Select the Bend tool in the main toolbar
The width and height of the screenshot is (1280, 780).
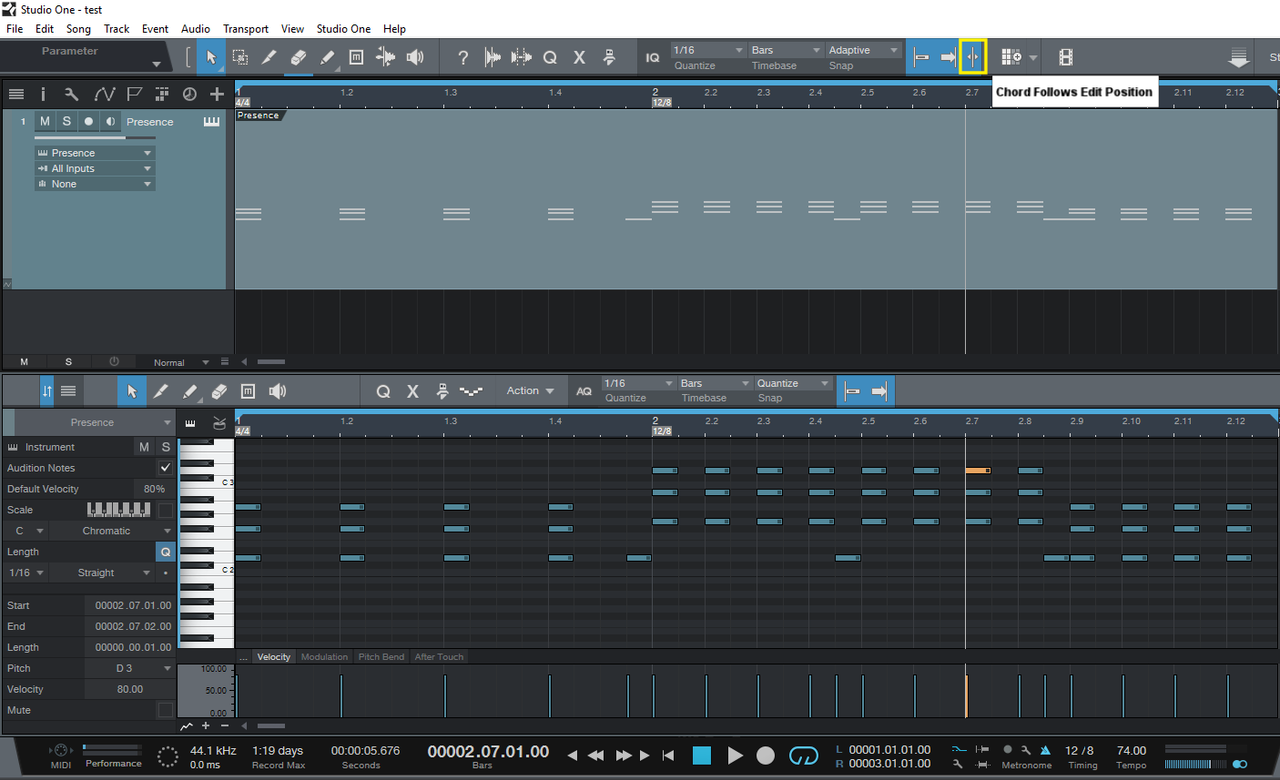[385, 58]
